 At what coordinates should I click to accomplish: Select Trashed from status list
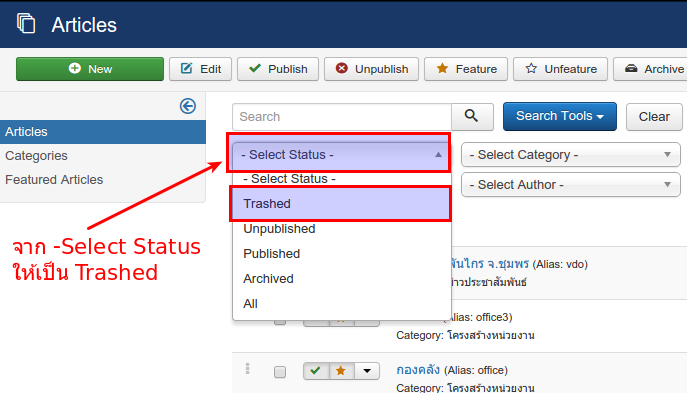[341, 204]
